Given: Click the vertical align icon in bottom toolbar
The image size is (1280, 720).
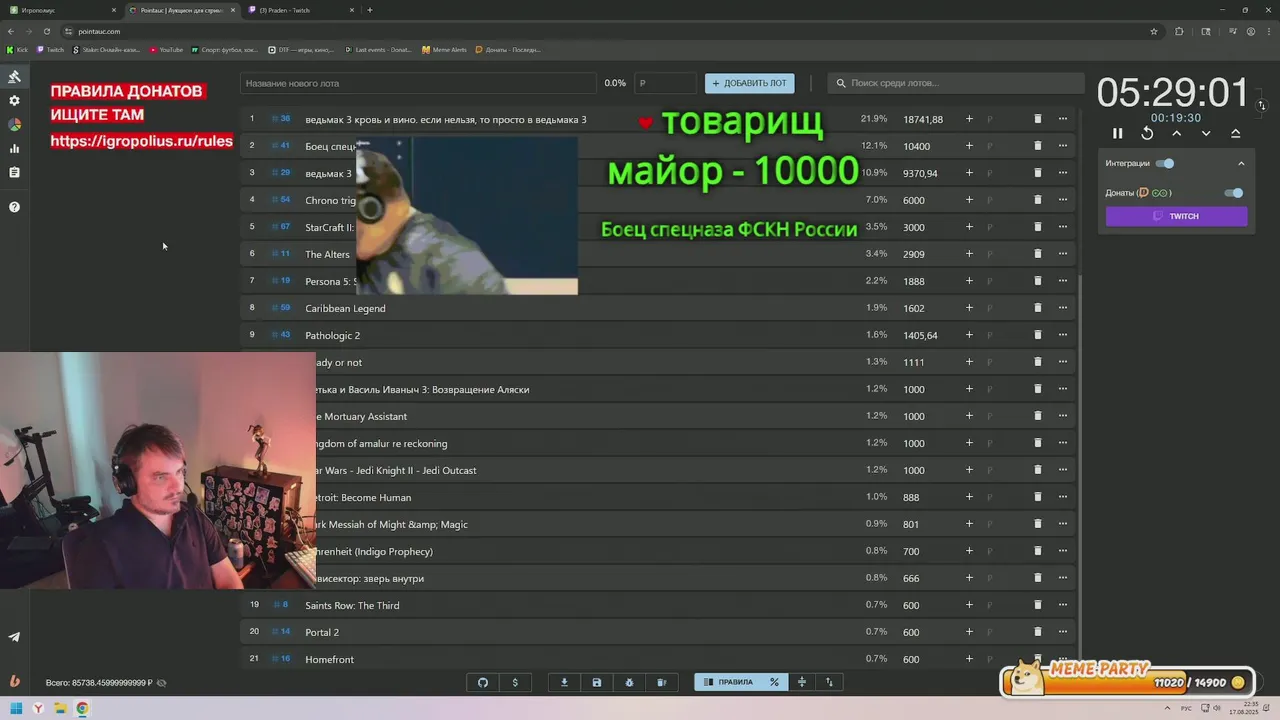Looking at the screenshot, I should click(x=801, y=682).
